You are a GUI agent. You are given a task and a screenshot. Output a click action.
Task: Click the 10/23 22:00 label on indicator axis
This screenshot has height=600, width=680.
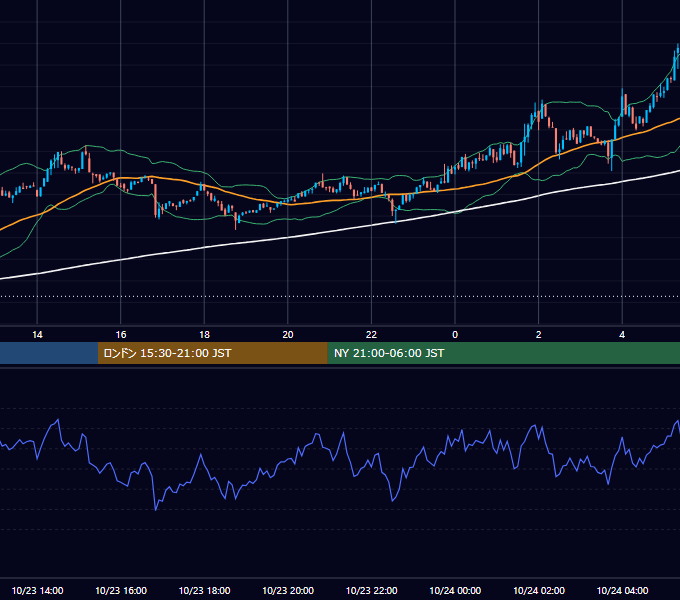371,590
